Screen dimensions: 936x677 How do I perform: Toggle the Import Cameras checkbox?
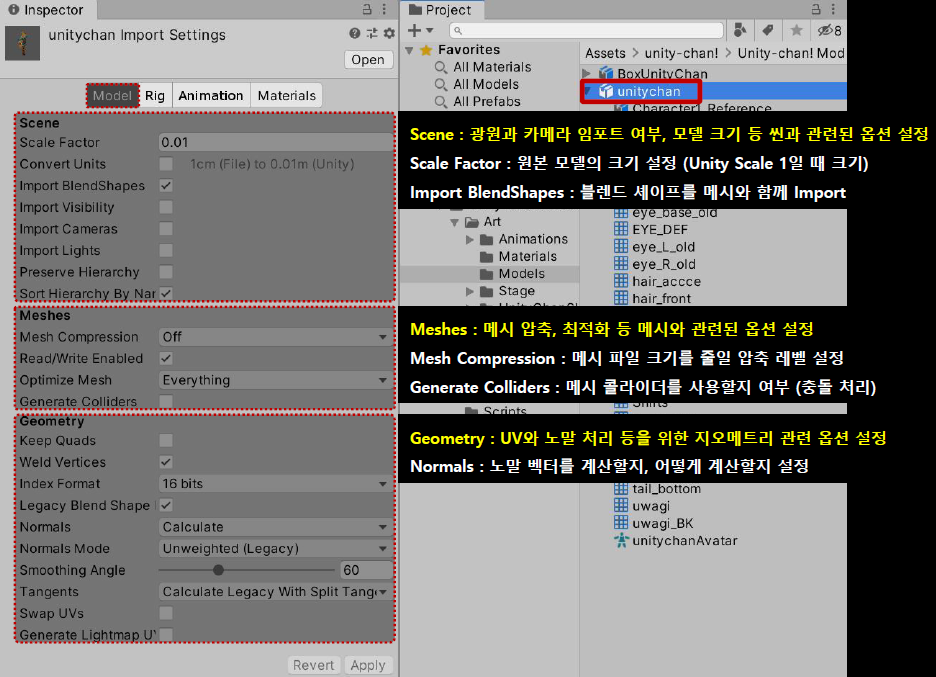pos(166,229)
